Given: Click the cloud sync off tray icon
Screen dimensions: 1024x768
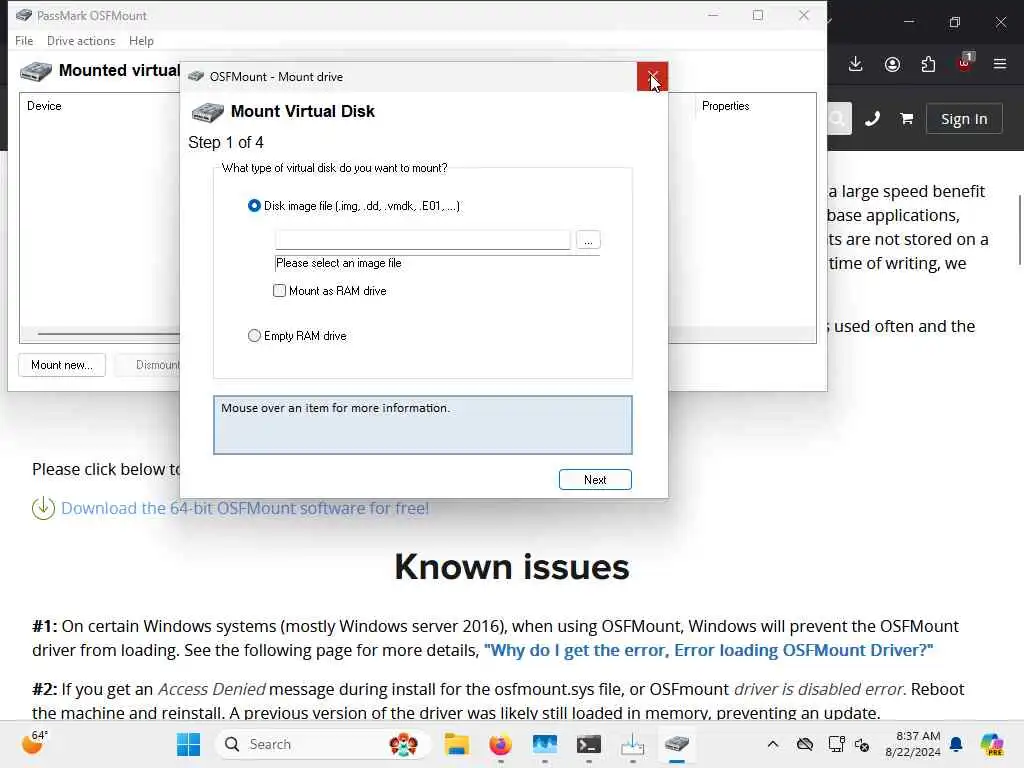Looking at the screenshot, I should point(805,744).
